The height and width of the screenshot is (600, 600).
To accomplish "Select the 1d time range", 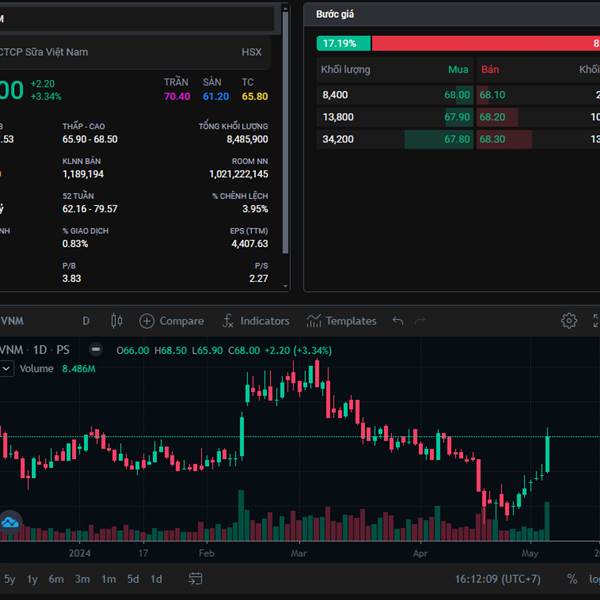I will click(x=156, y=579).
